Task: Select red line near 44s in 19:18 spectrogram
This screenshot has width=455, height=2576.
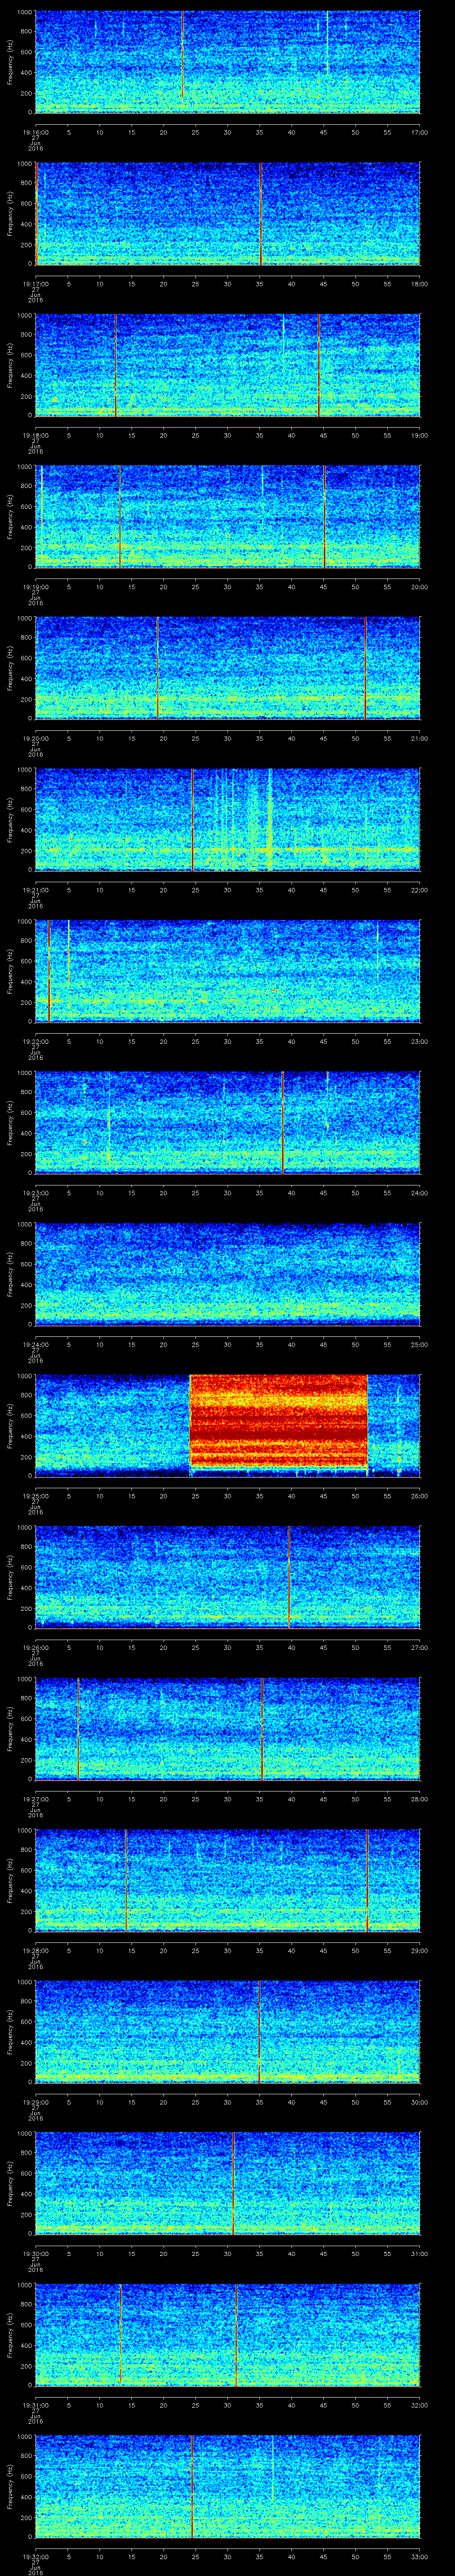Action: tap(319, 365)
